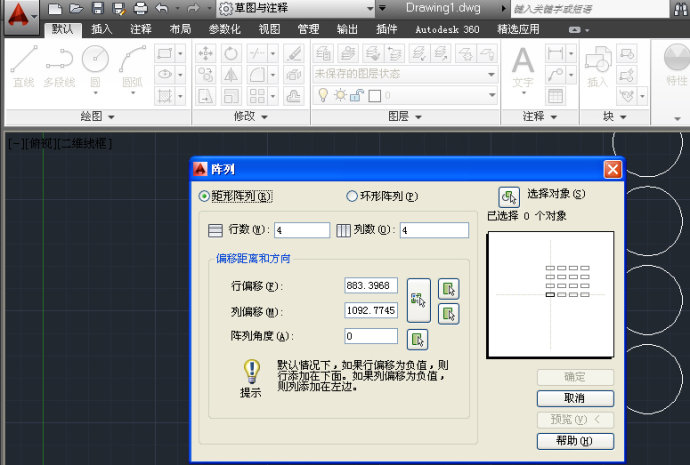This screenshot has width=690, height=465.
Task: Switch to the 参数化 ribbon tab
Action: pyautogui.click(x=224, y=29)
